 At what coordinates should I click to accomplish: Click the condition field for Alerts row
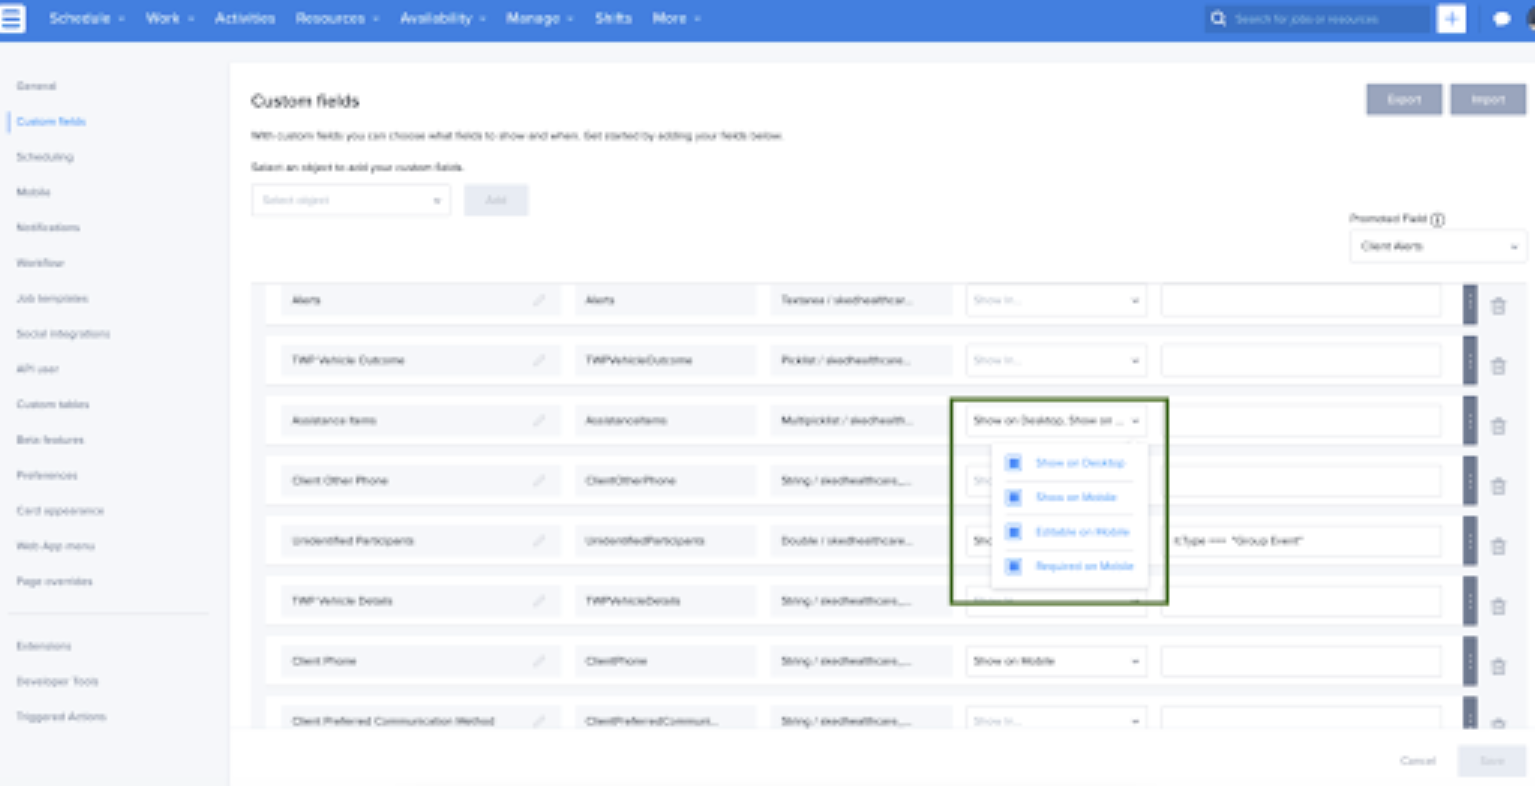pyautogui.click(x=1301, y=300)
